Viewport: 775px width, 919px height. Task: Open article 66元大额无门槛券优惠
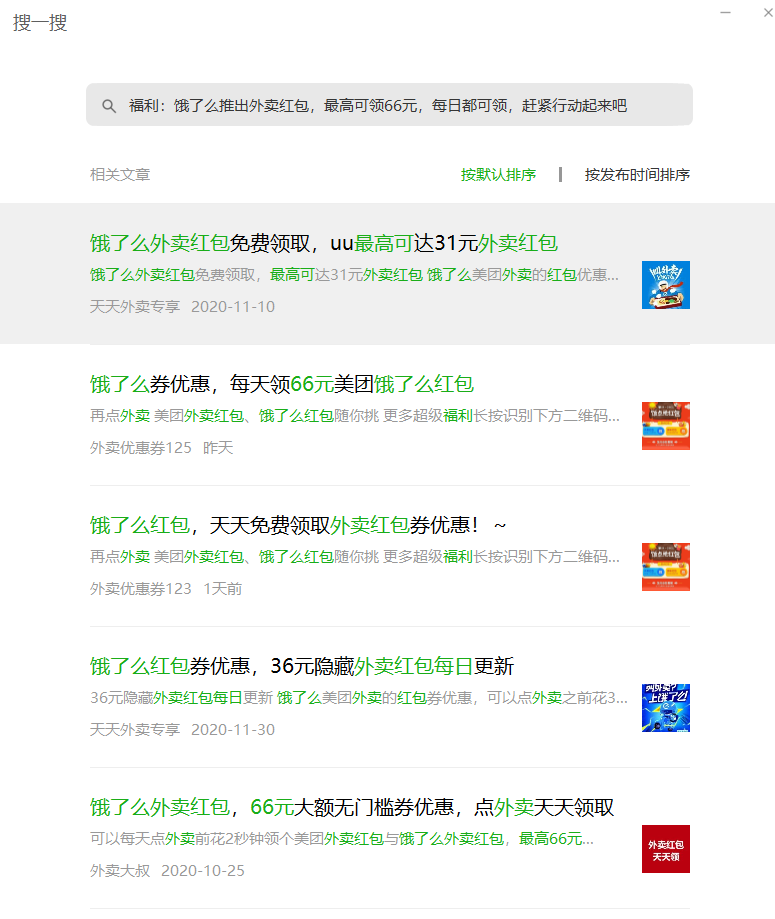[x=352, y=808]
